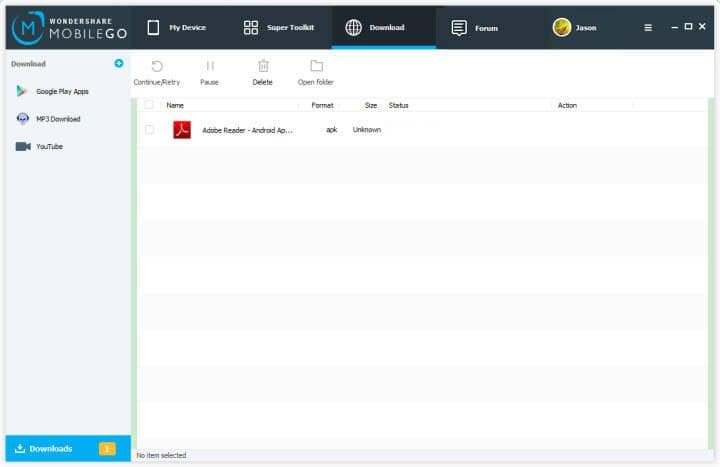Click the downloads count badge
720x467 pixels.
(107, 449)
